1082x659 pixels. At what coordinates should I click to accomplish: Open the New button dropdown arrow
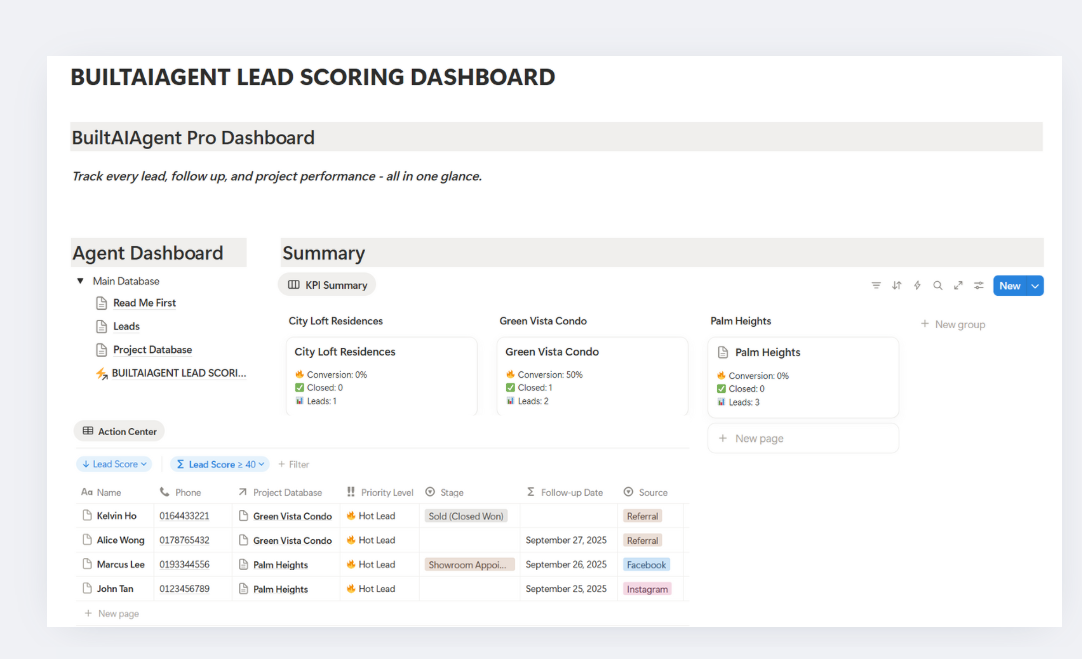[x=1034, y=285]
